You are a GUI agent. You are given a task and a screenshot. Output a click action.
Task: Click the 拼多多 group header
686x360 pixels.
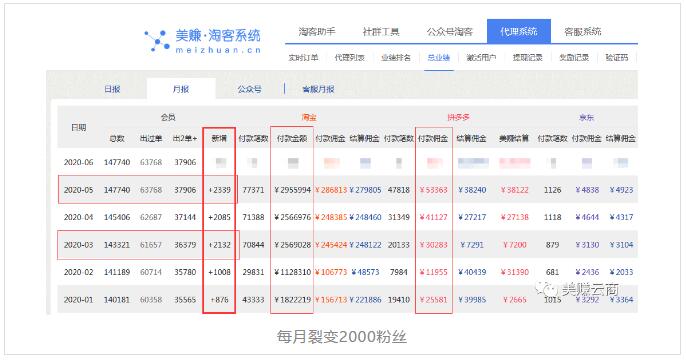458,117
